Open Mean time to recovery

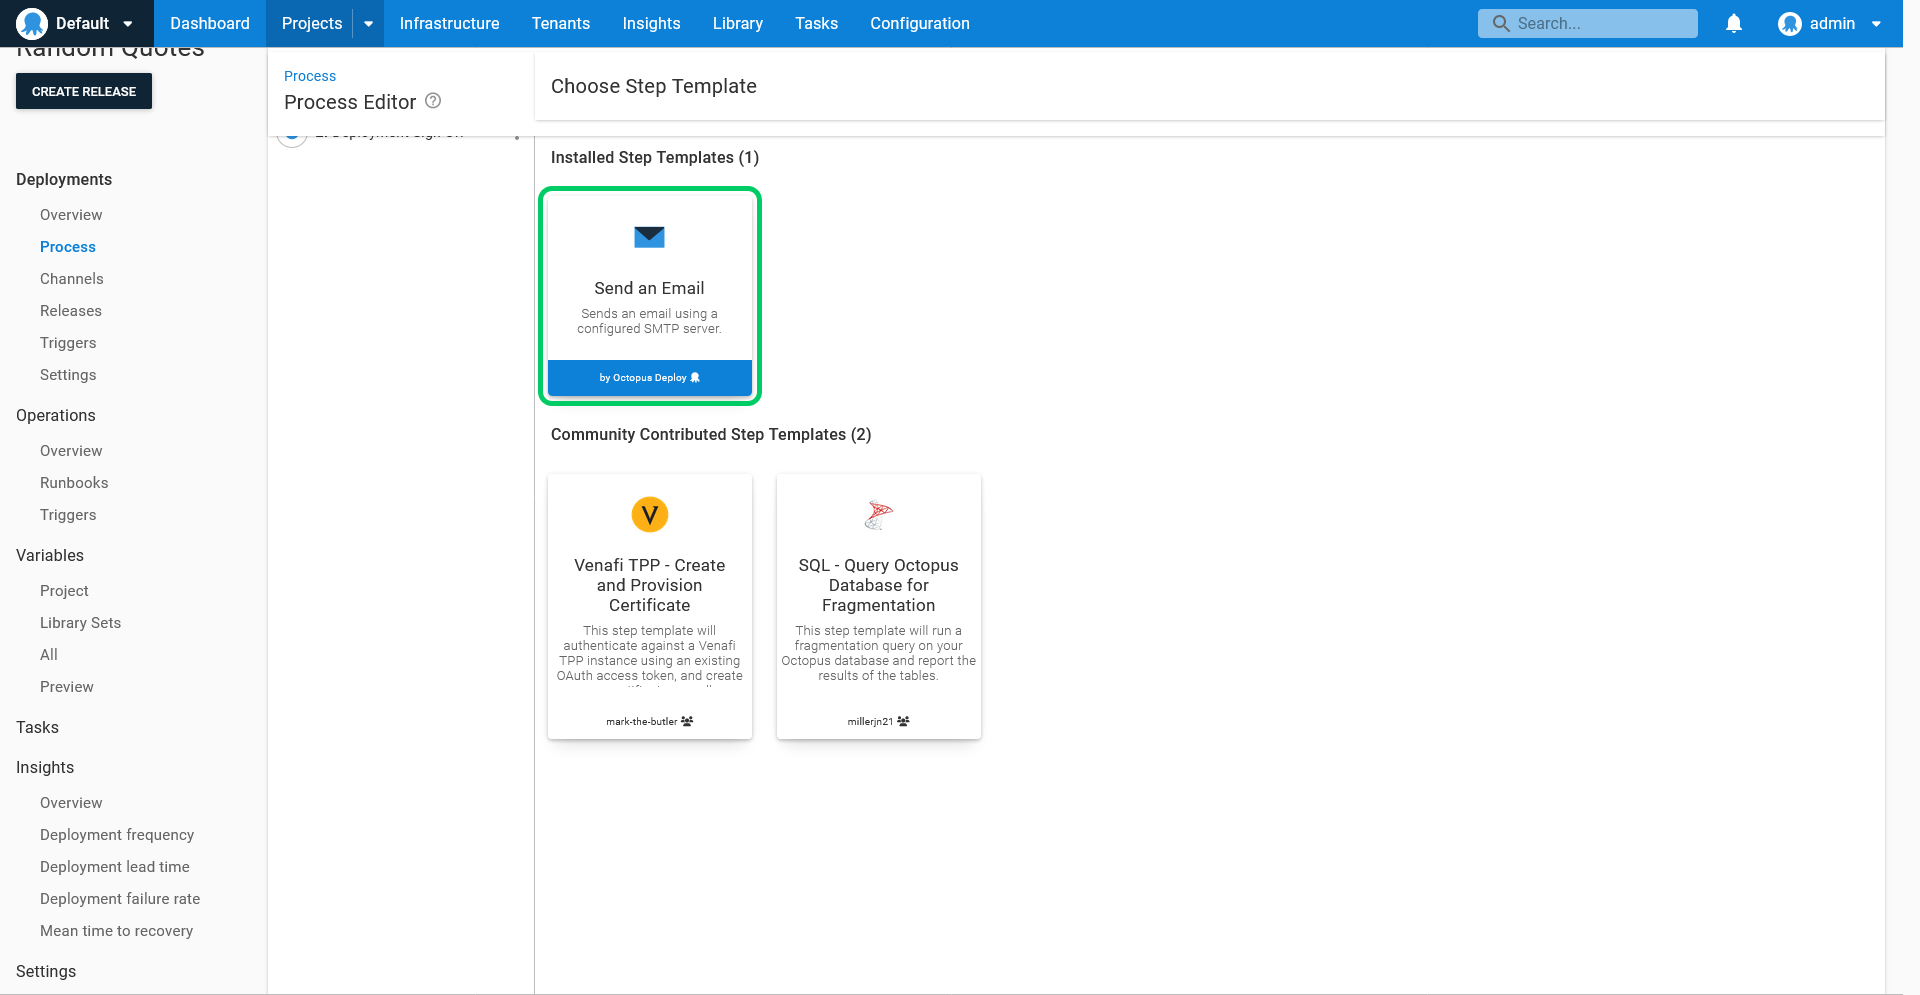pos(117,931)
